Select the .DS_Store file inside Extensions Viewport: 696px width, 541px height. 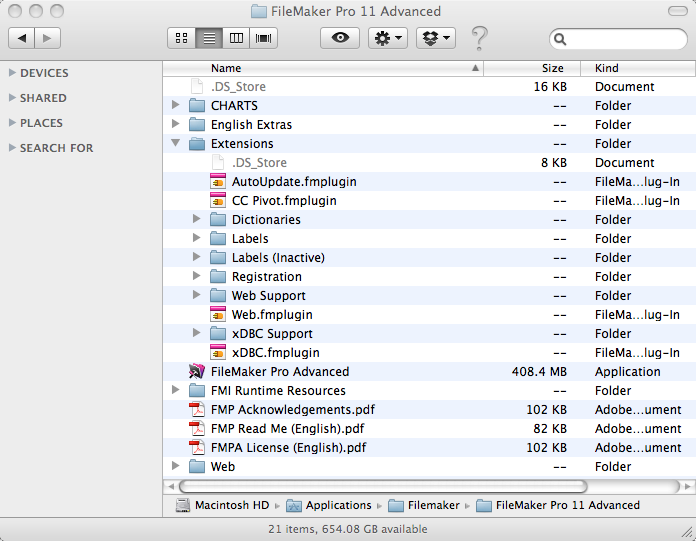(x=259, y=162)
